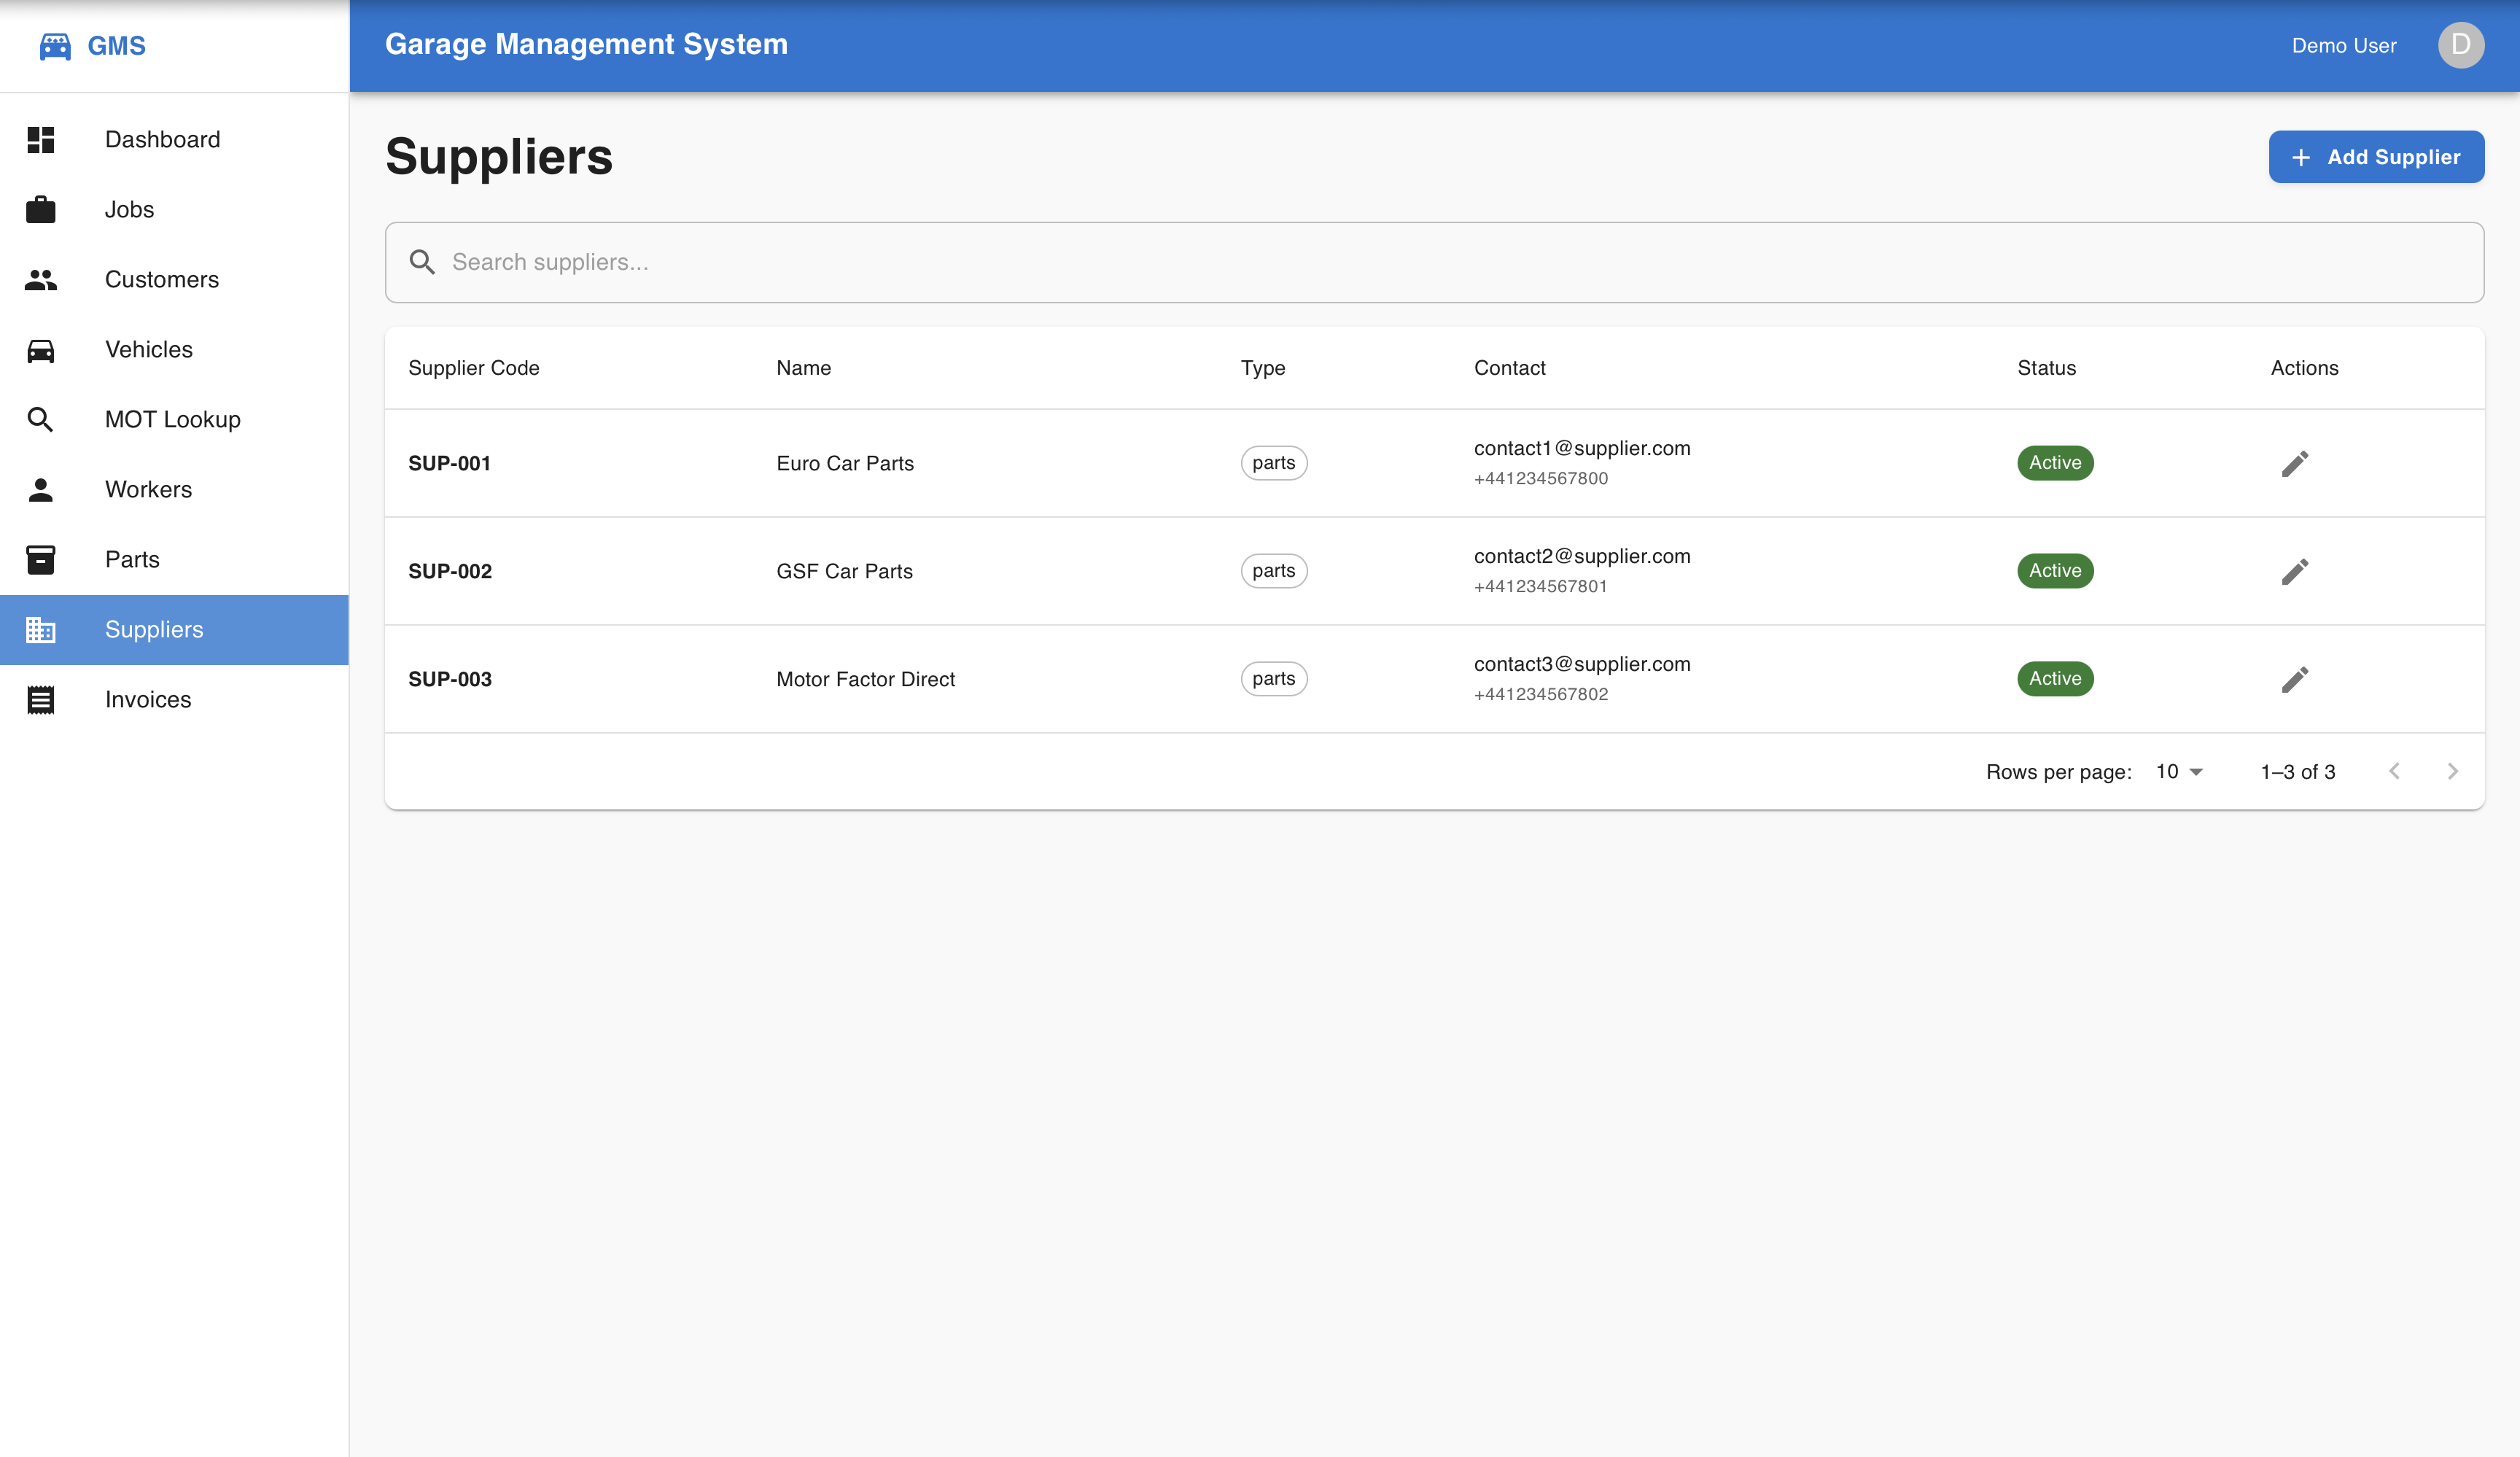Go to next page with right chevron
Viewport: 2520px width, 1457px height.
(2452, 771)
